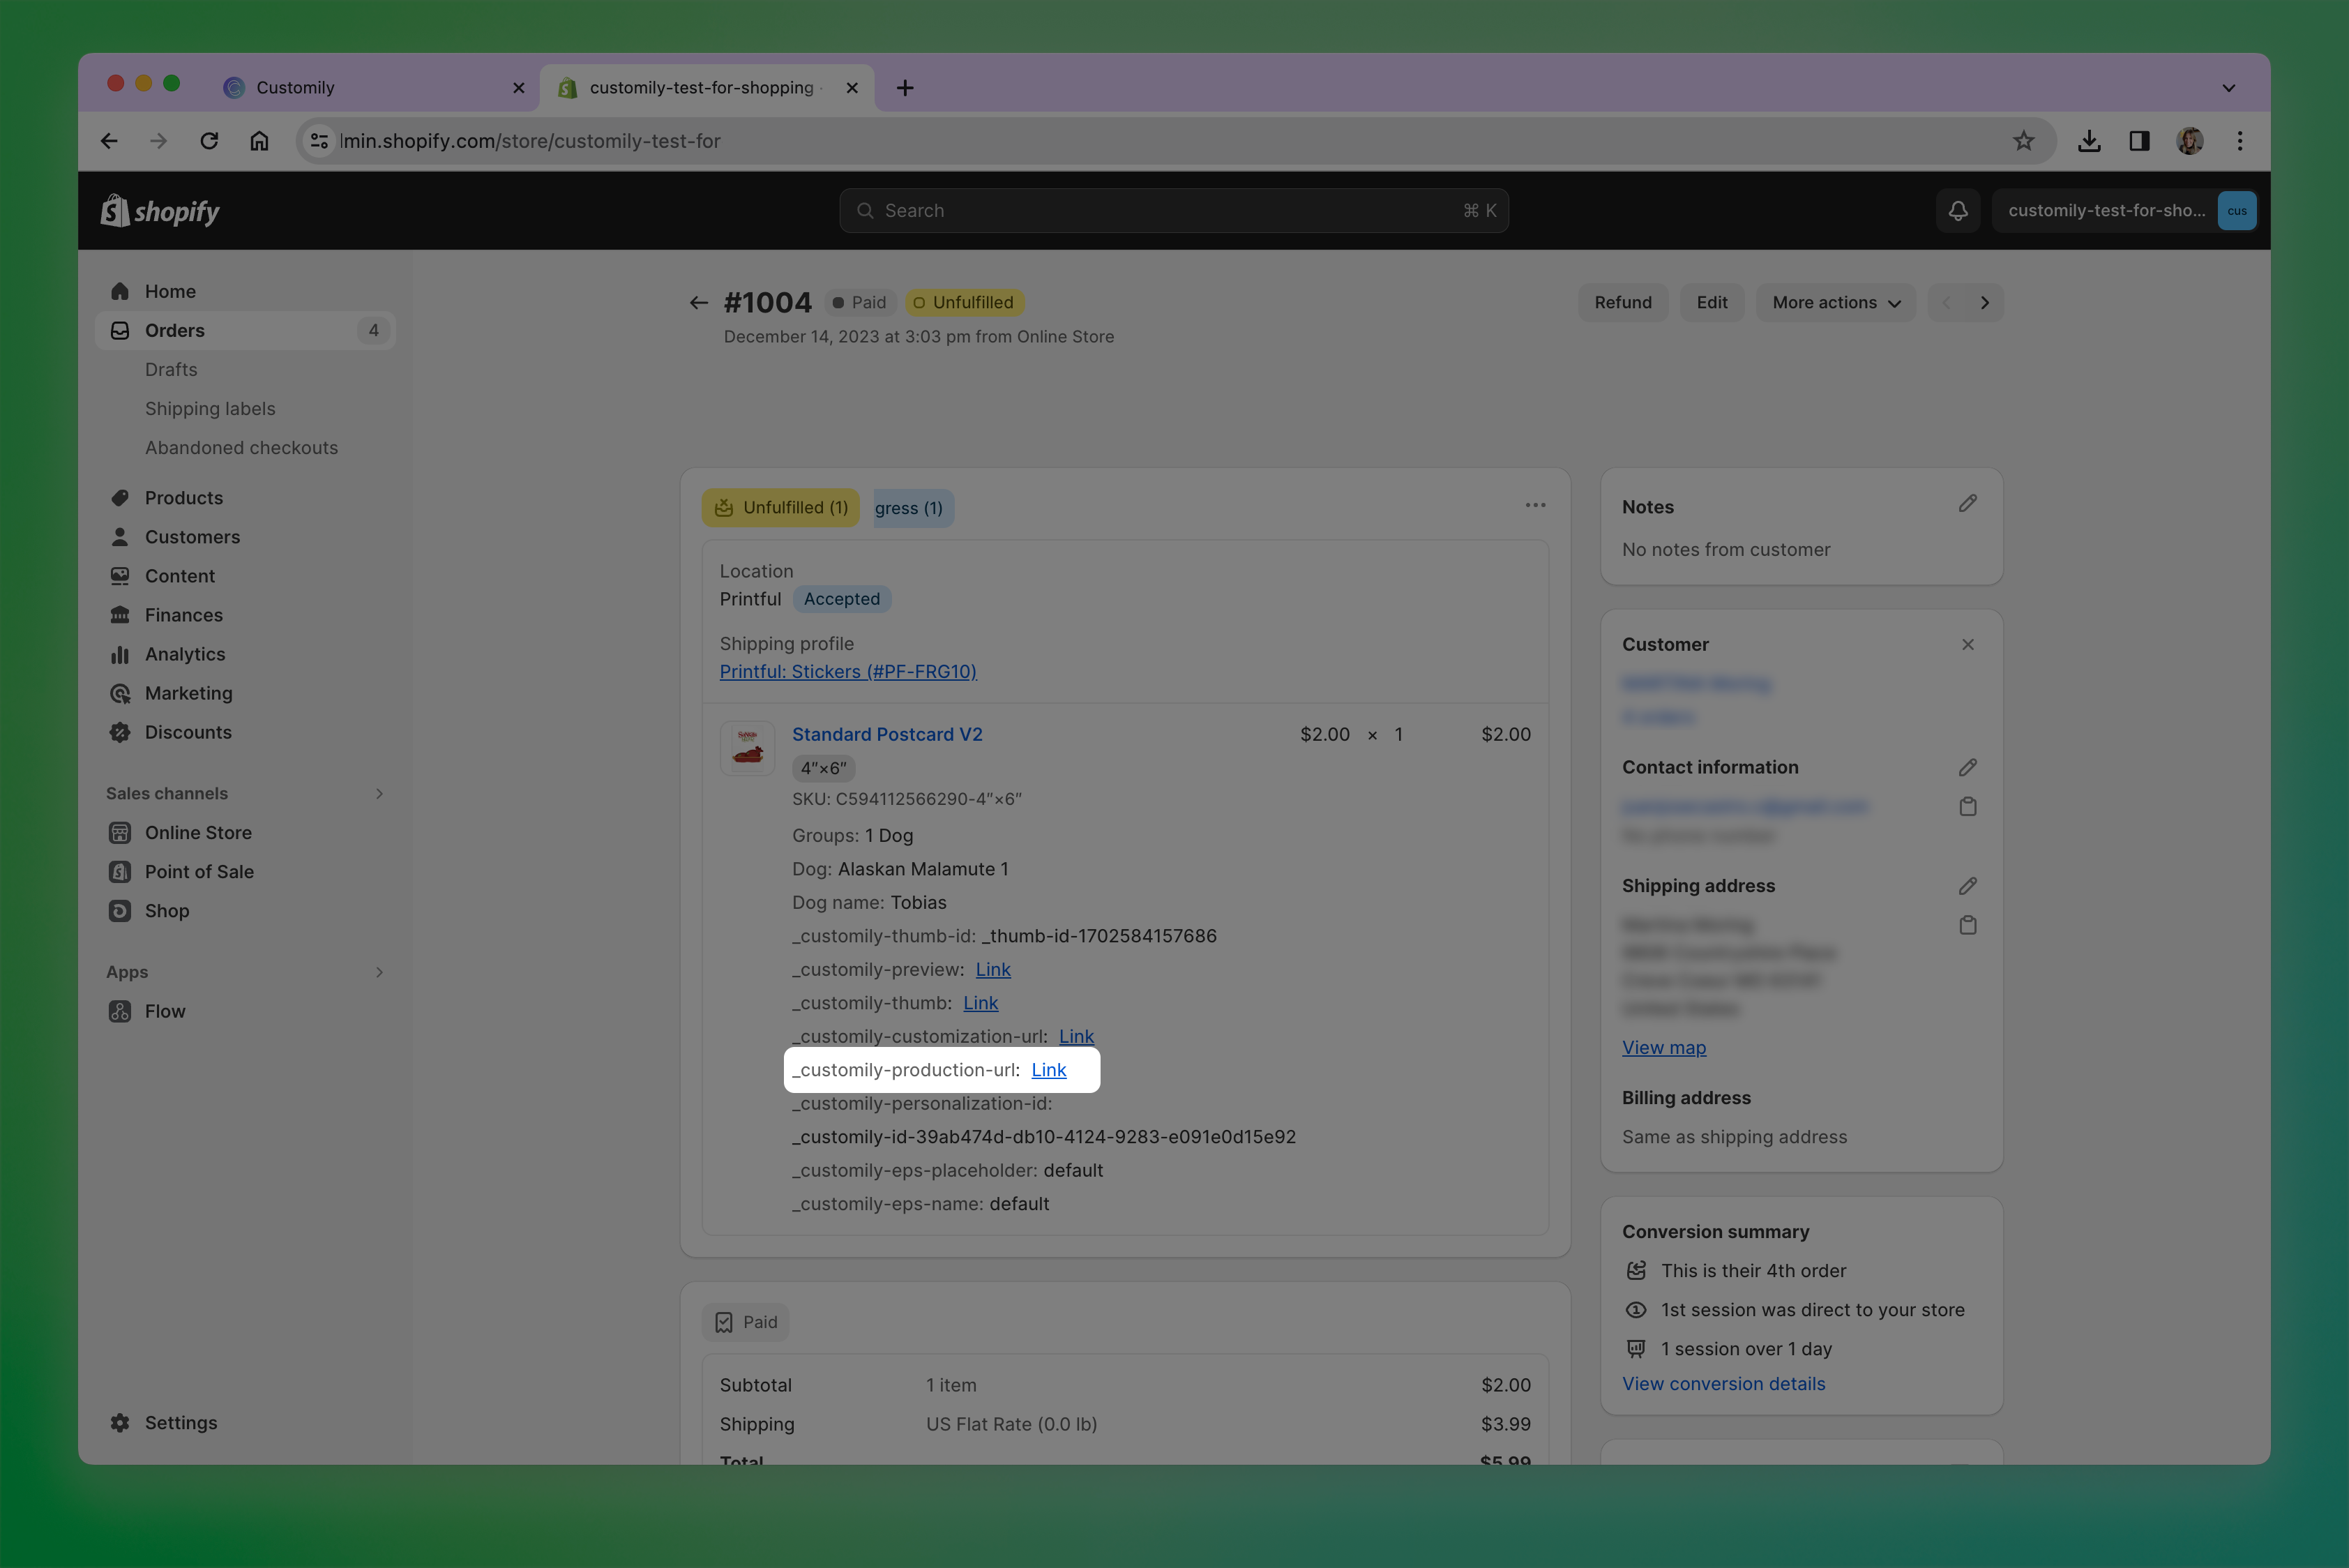Expand the Sales channels section

click(x=379, y=794)
